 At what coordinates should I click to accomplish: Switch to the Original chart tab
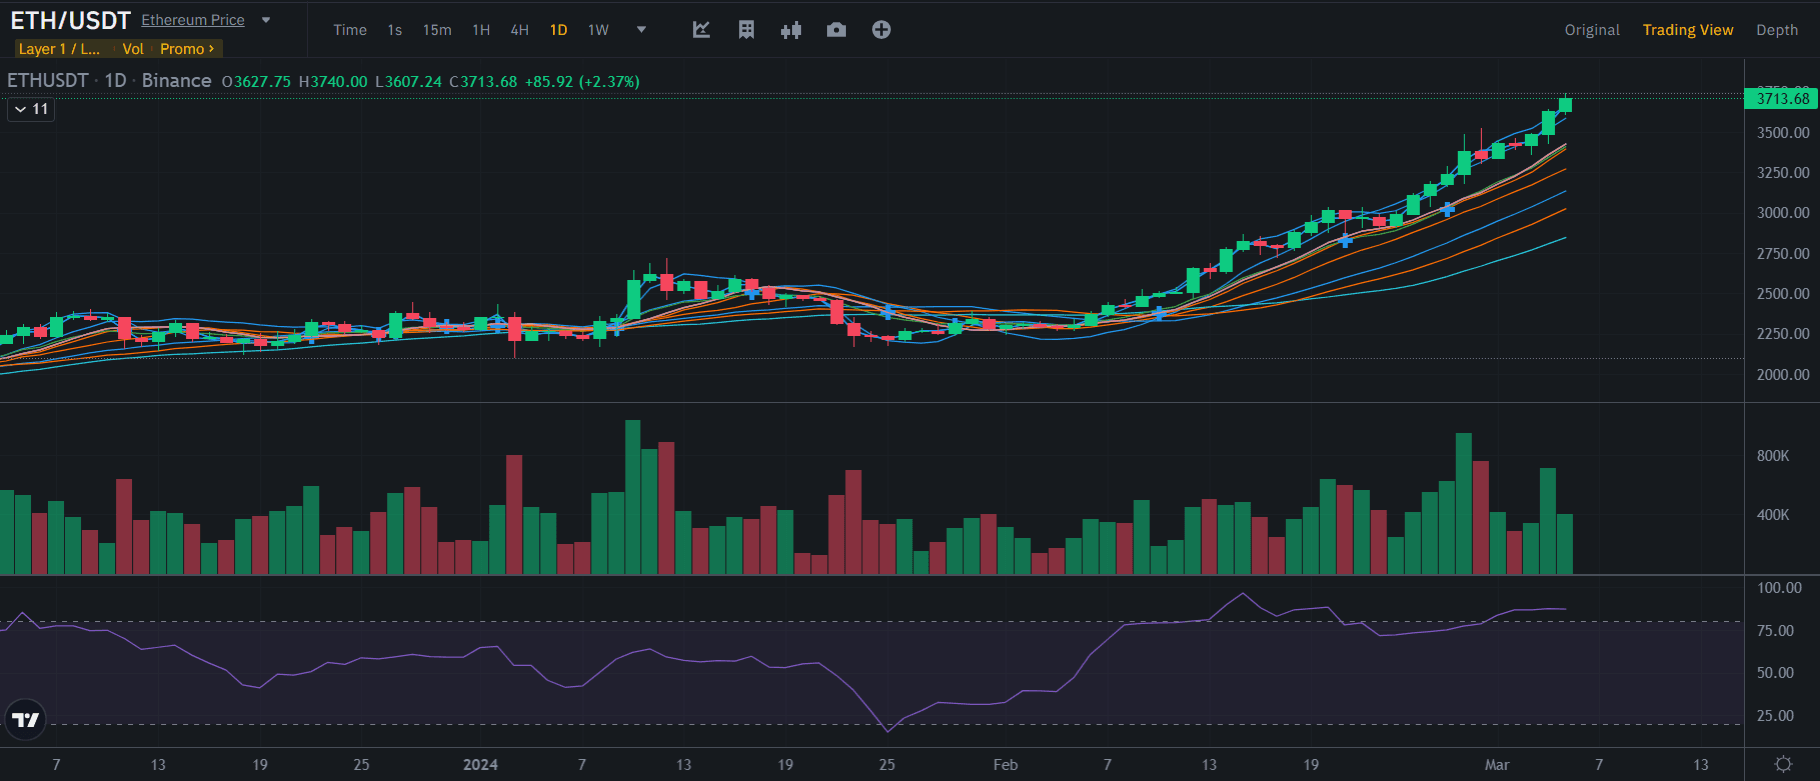pyautogui.click(x=1592, y=30)
